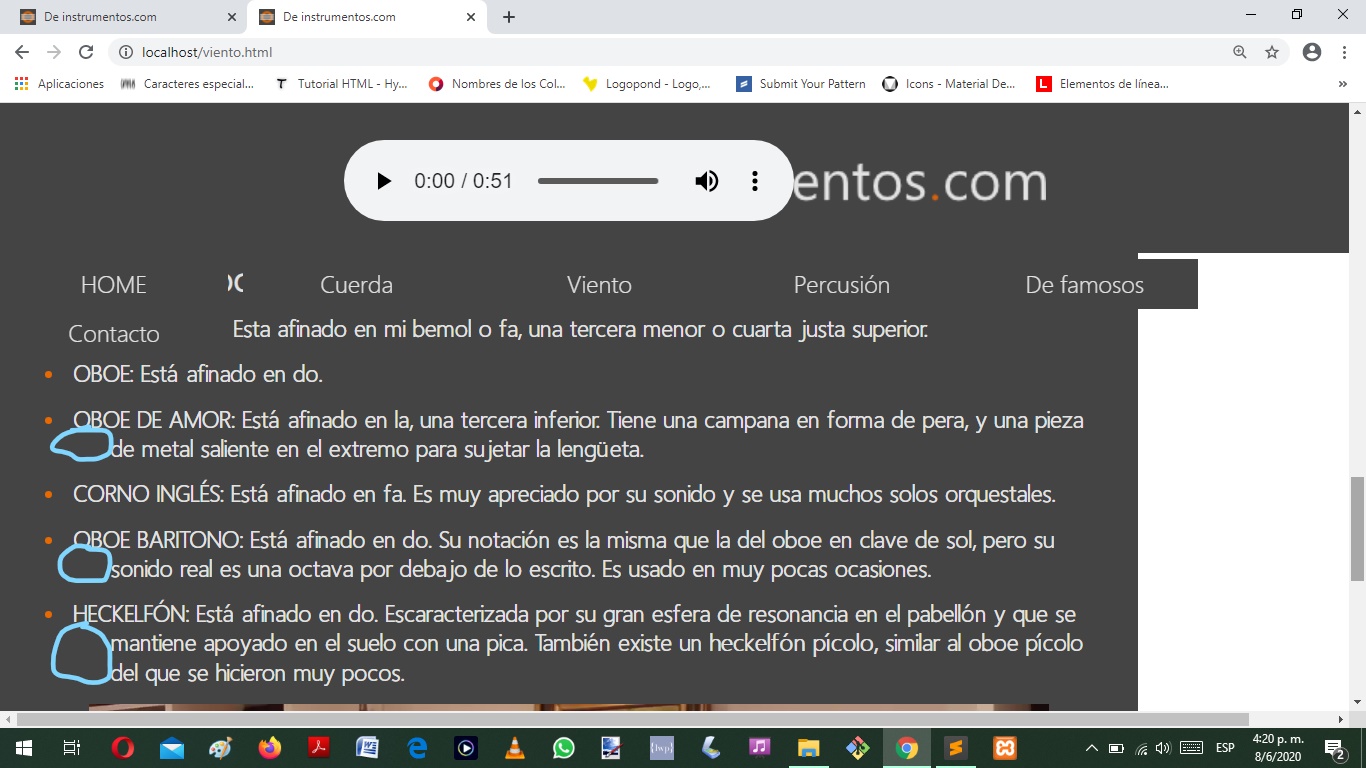Open audio player more options menu
Screen dimensions: 1366x768
(755, 181)
